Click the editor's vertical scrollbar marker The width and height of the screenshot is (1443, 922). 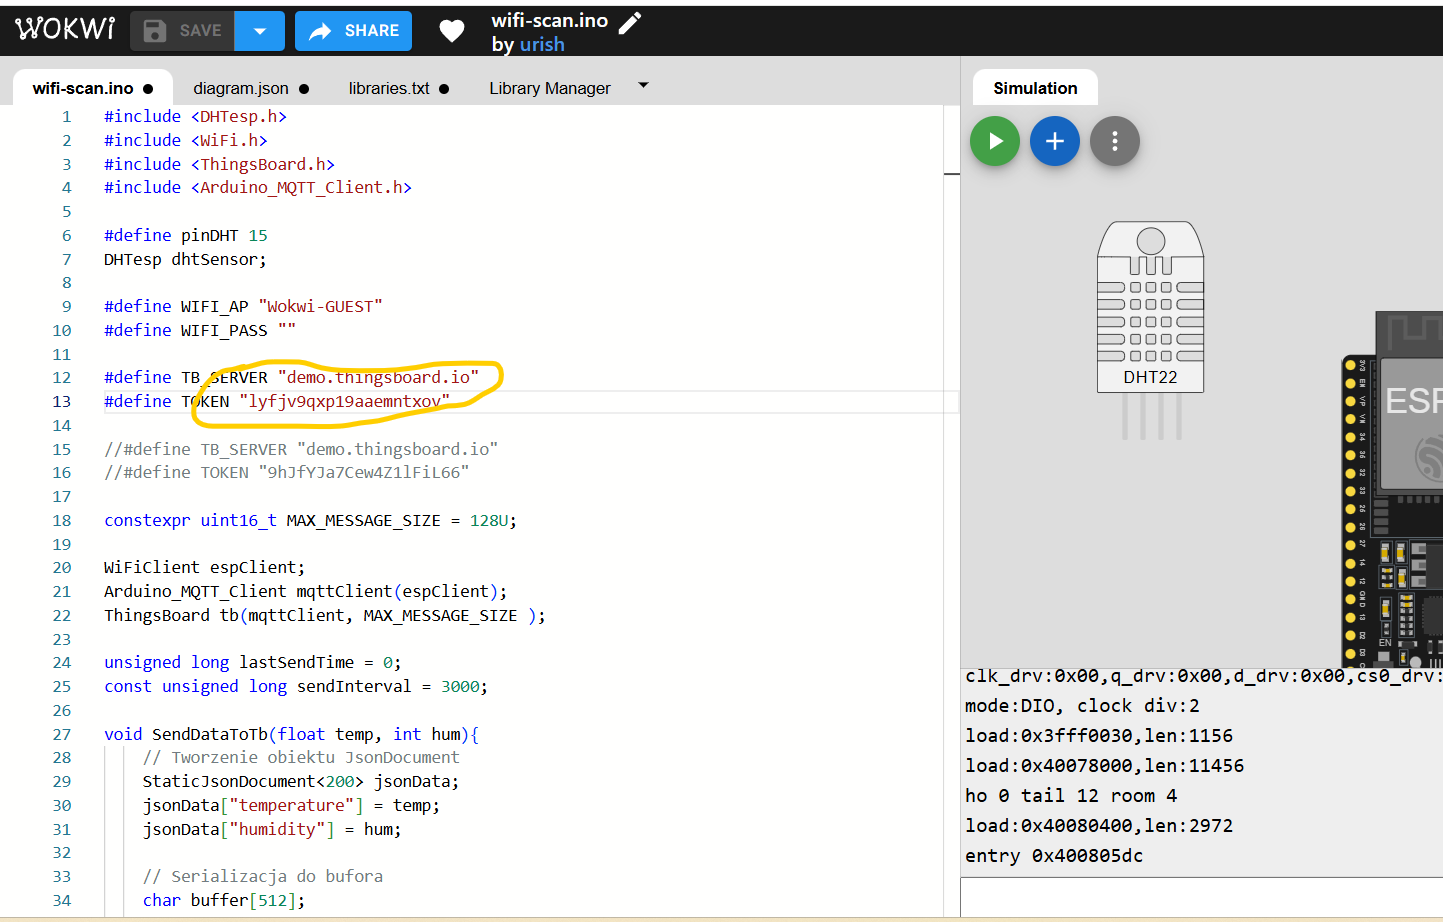(x=952, y=174)
